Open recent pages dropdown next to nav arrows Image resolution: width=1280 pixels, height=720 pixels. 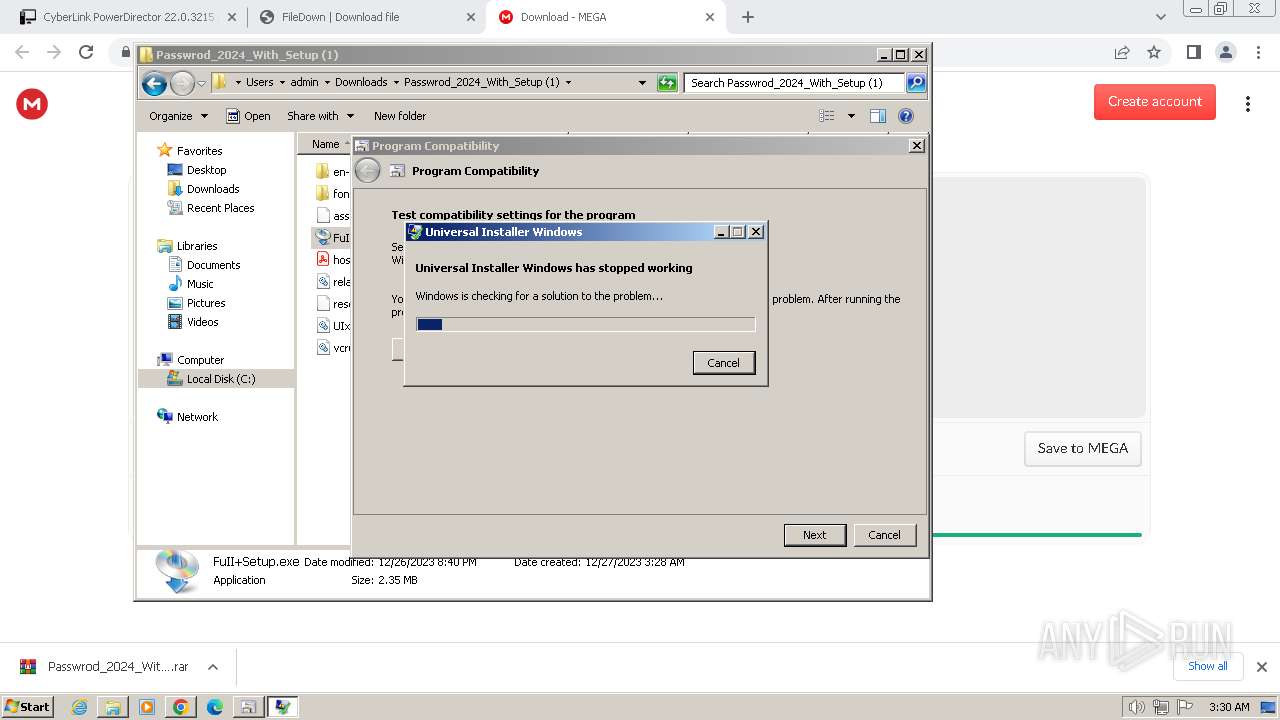pos(201,83)
